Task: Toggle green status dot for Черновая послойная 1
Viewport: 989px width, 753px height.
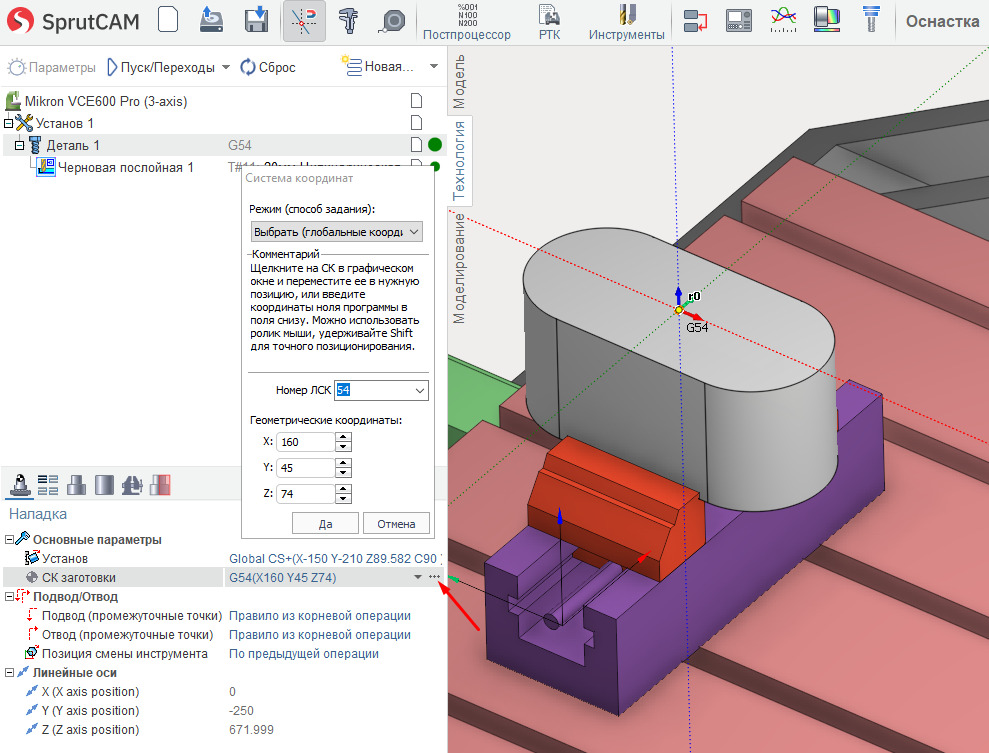Action: [x=435, y=167]
